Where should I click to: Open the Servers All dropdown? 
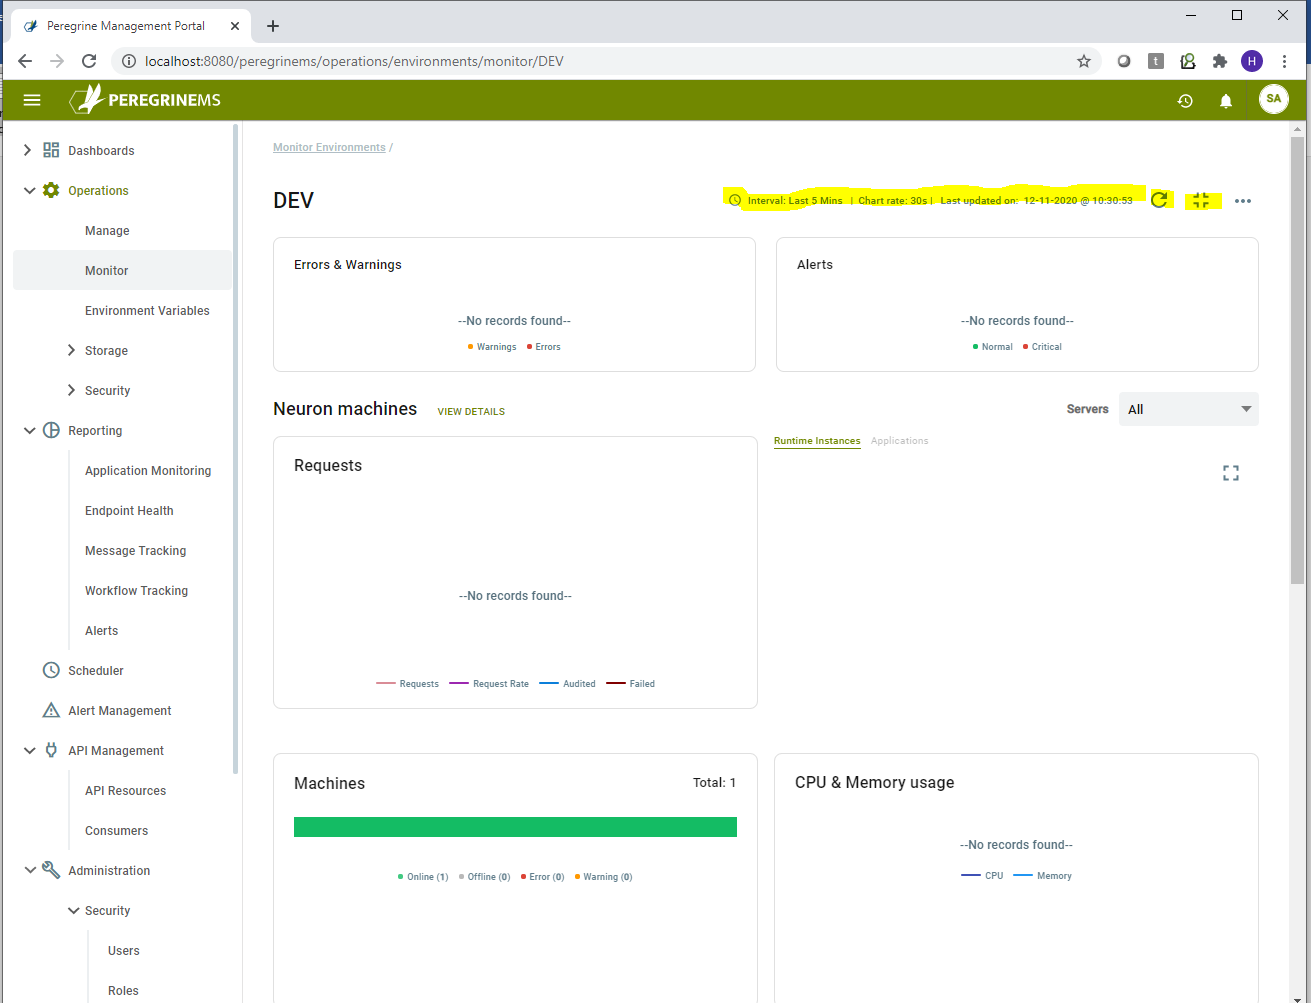coord(1189,409)
